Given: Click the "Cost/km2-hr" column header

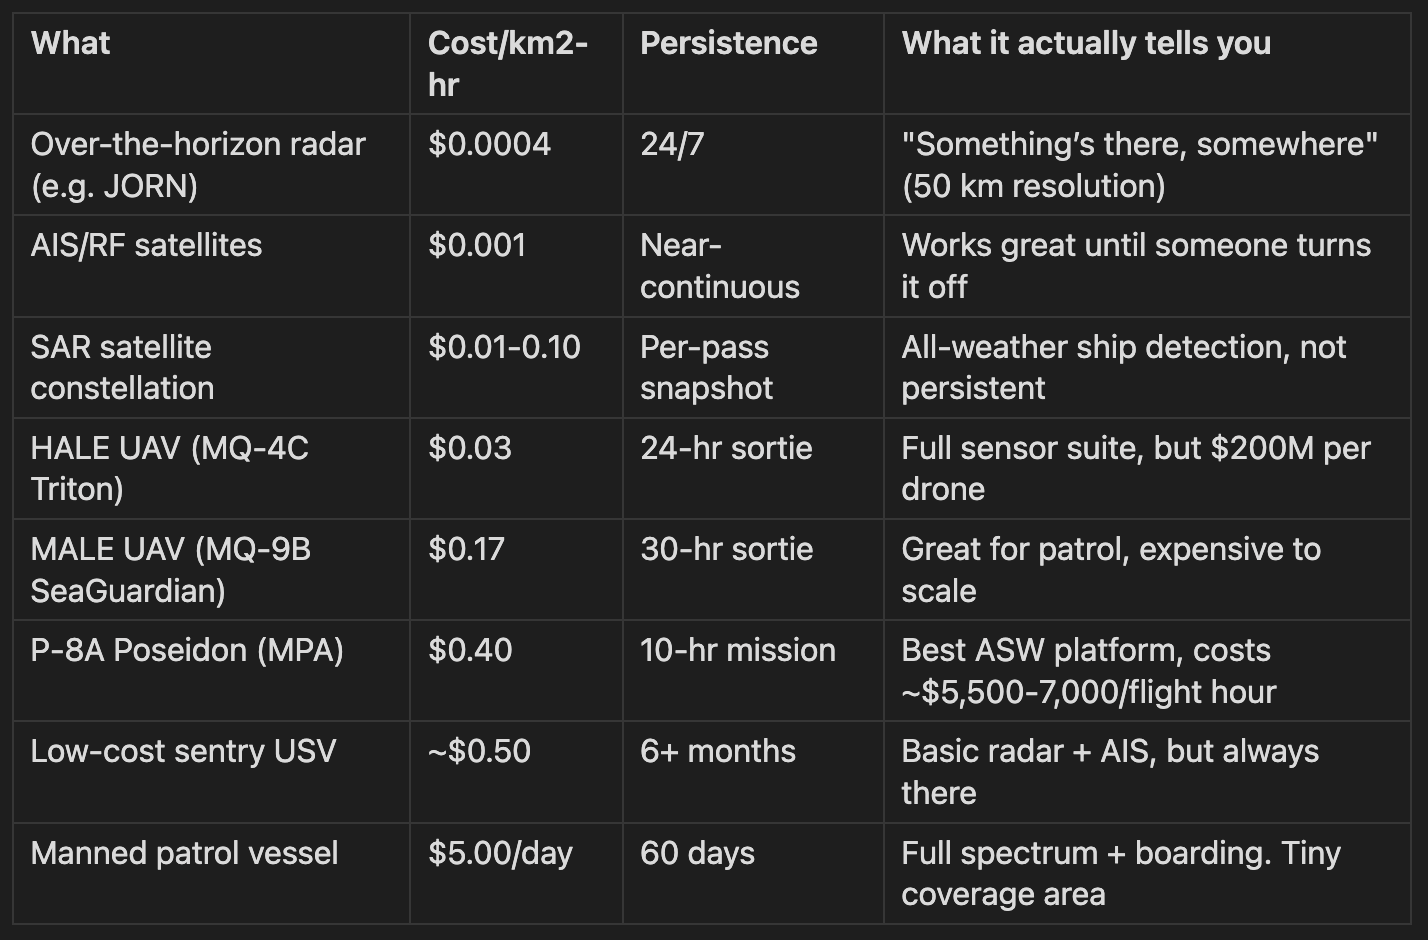Looking at the screenshot, I should click(x=507, y=63).
